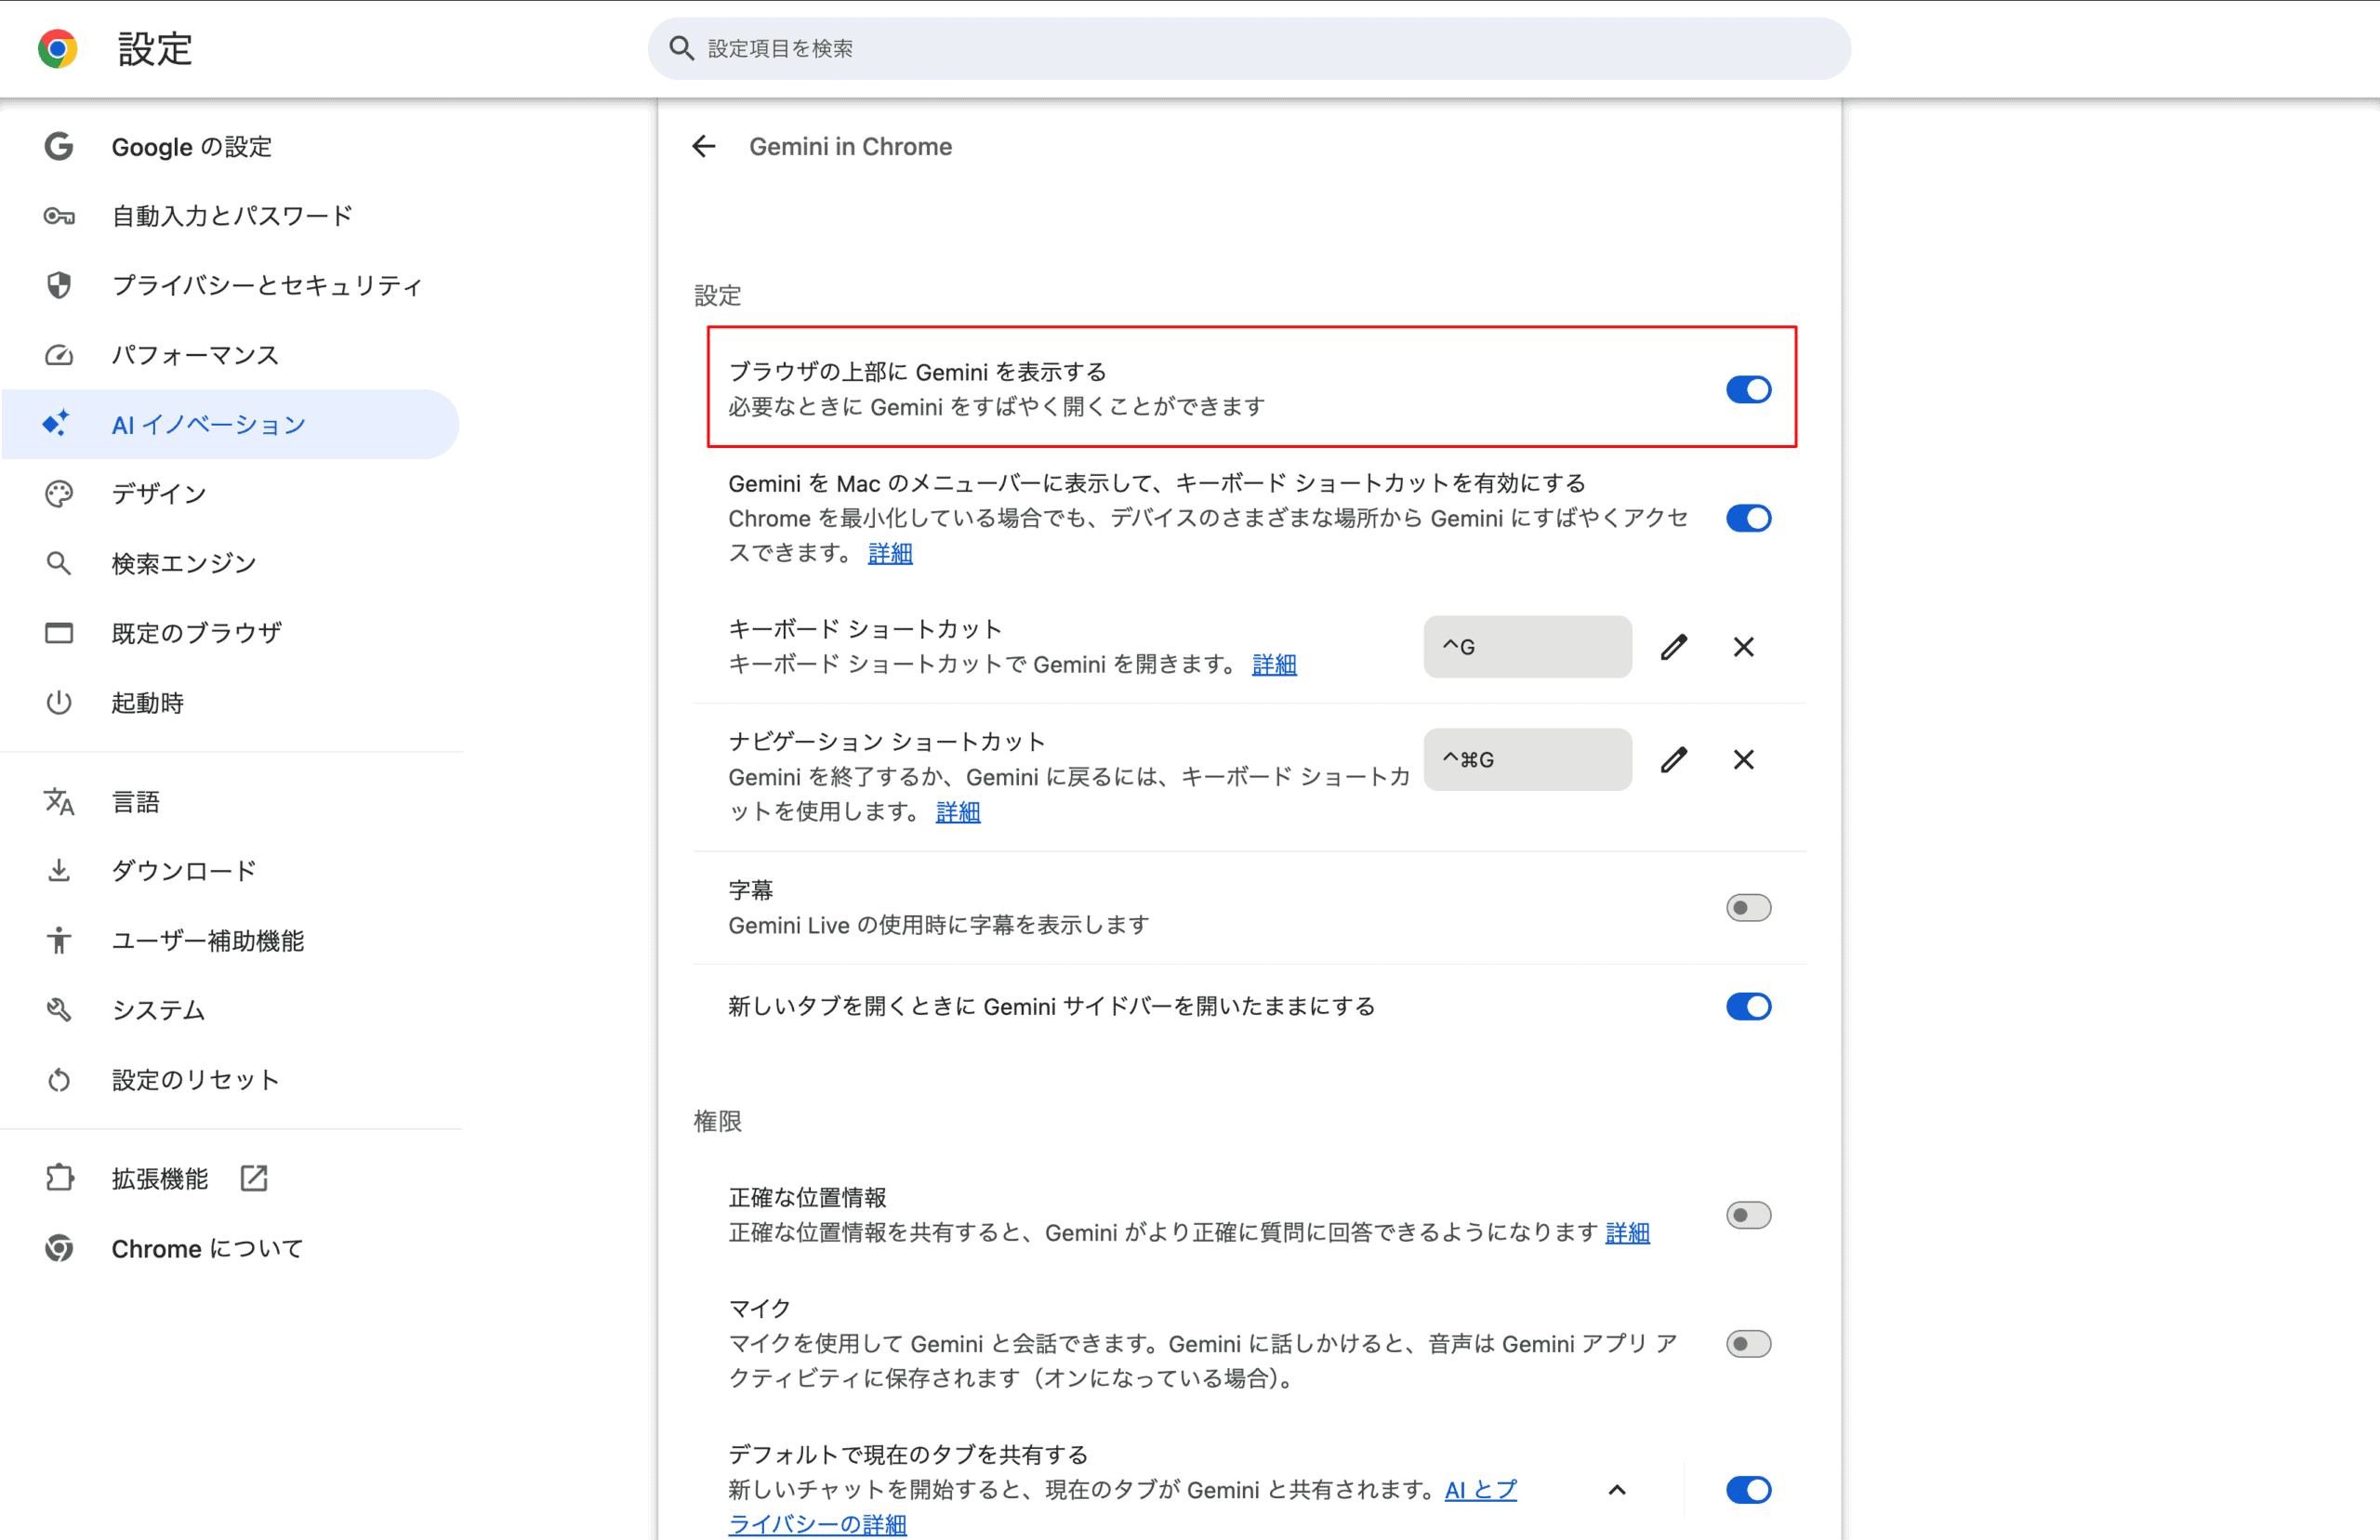Viewport: 2380px width, 1540px height.
Task: Click the sparkle icon for AI innovations
Action: (x=56, y=424)
